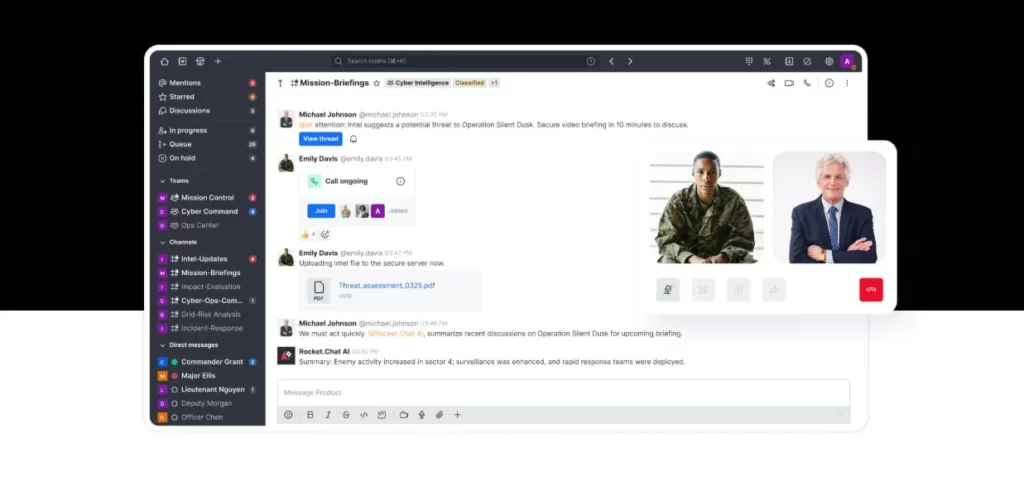Open the Queue list in sidebar
The width and height of the screenshot is (1024, 477).
click(x=207, y=144)
